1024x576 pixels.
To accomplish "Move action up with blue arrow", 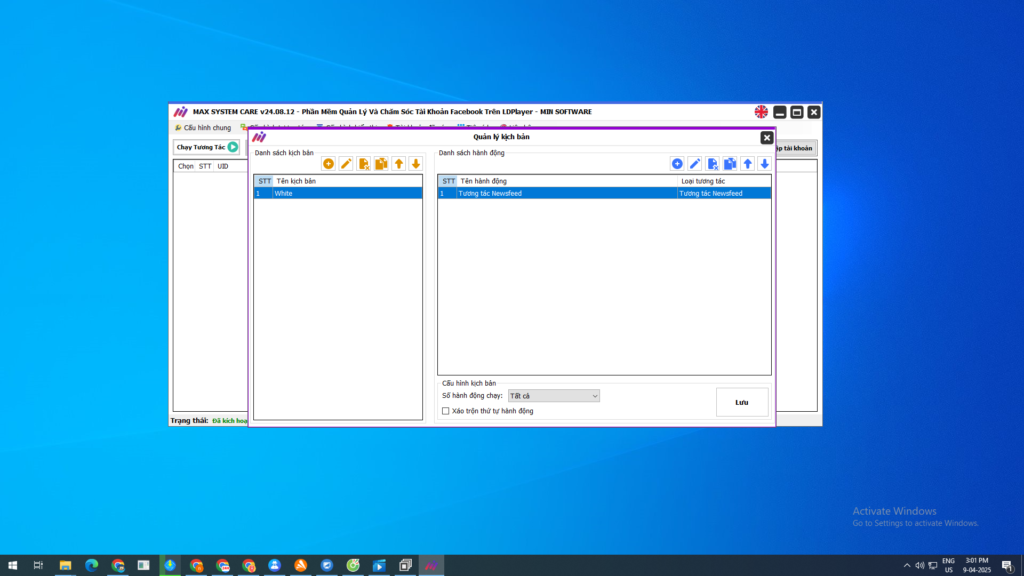I will tap(747, 163).
